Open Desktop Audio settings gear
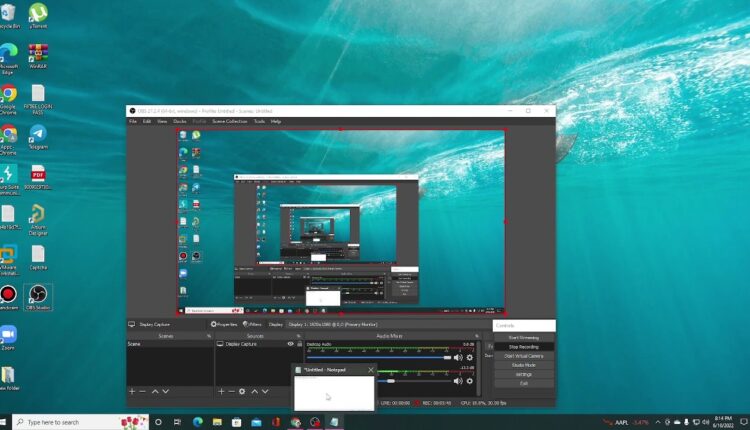The height and width of the screenshot is (430, 750). (x=470, y=357)
